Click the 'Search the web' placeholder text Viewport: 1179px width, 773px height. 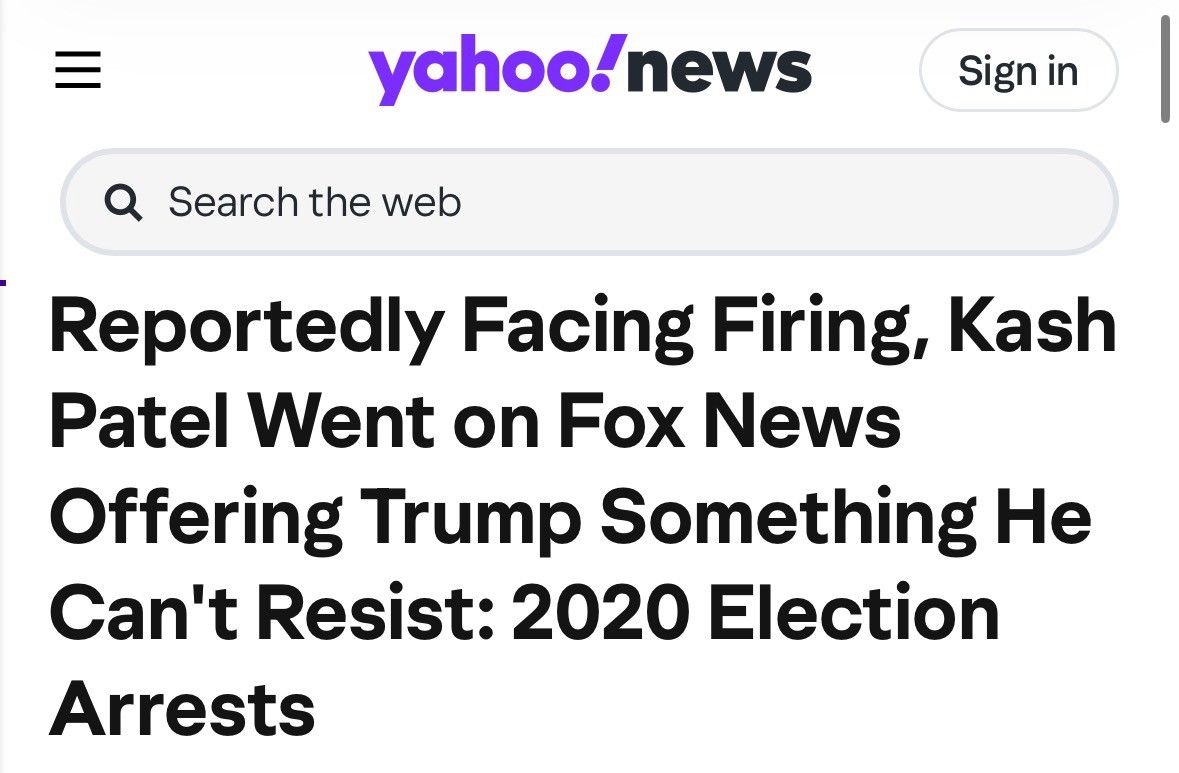click(314, 202)
